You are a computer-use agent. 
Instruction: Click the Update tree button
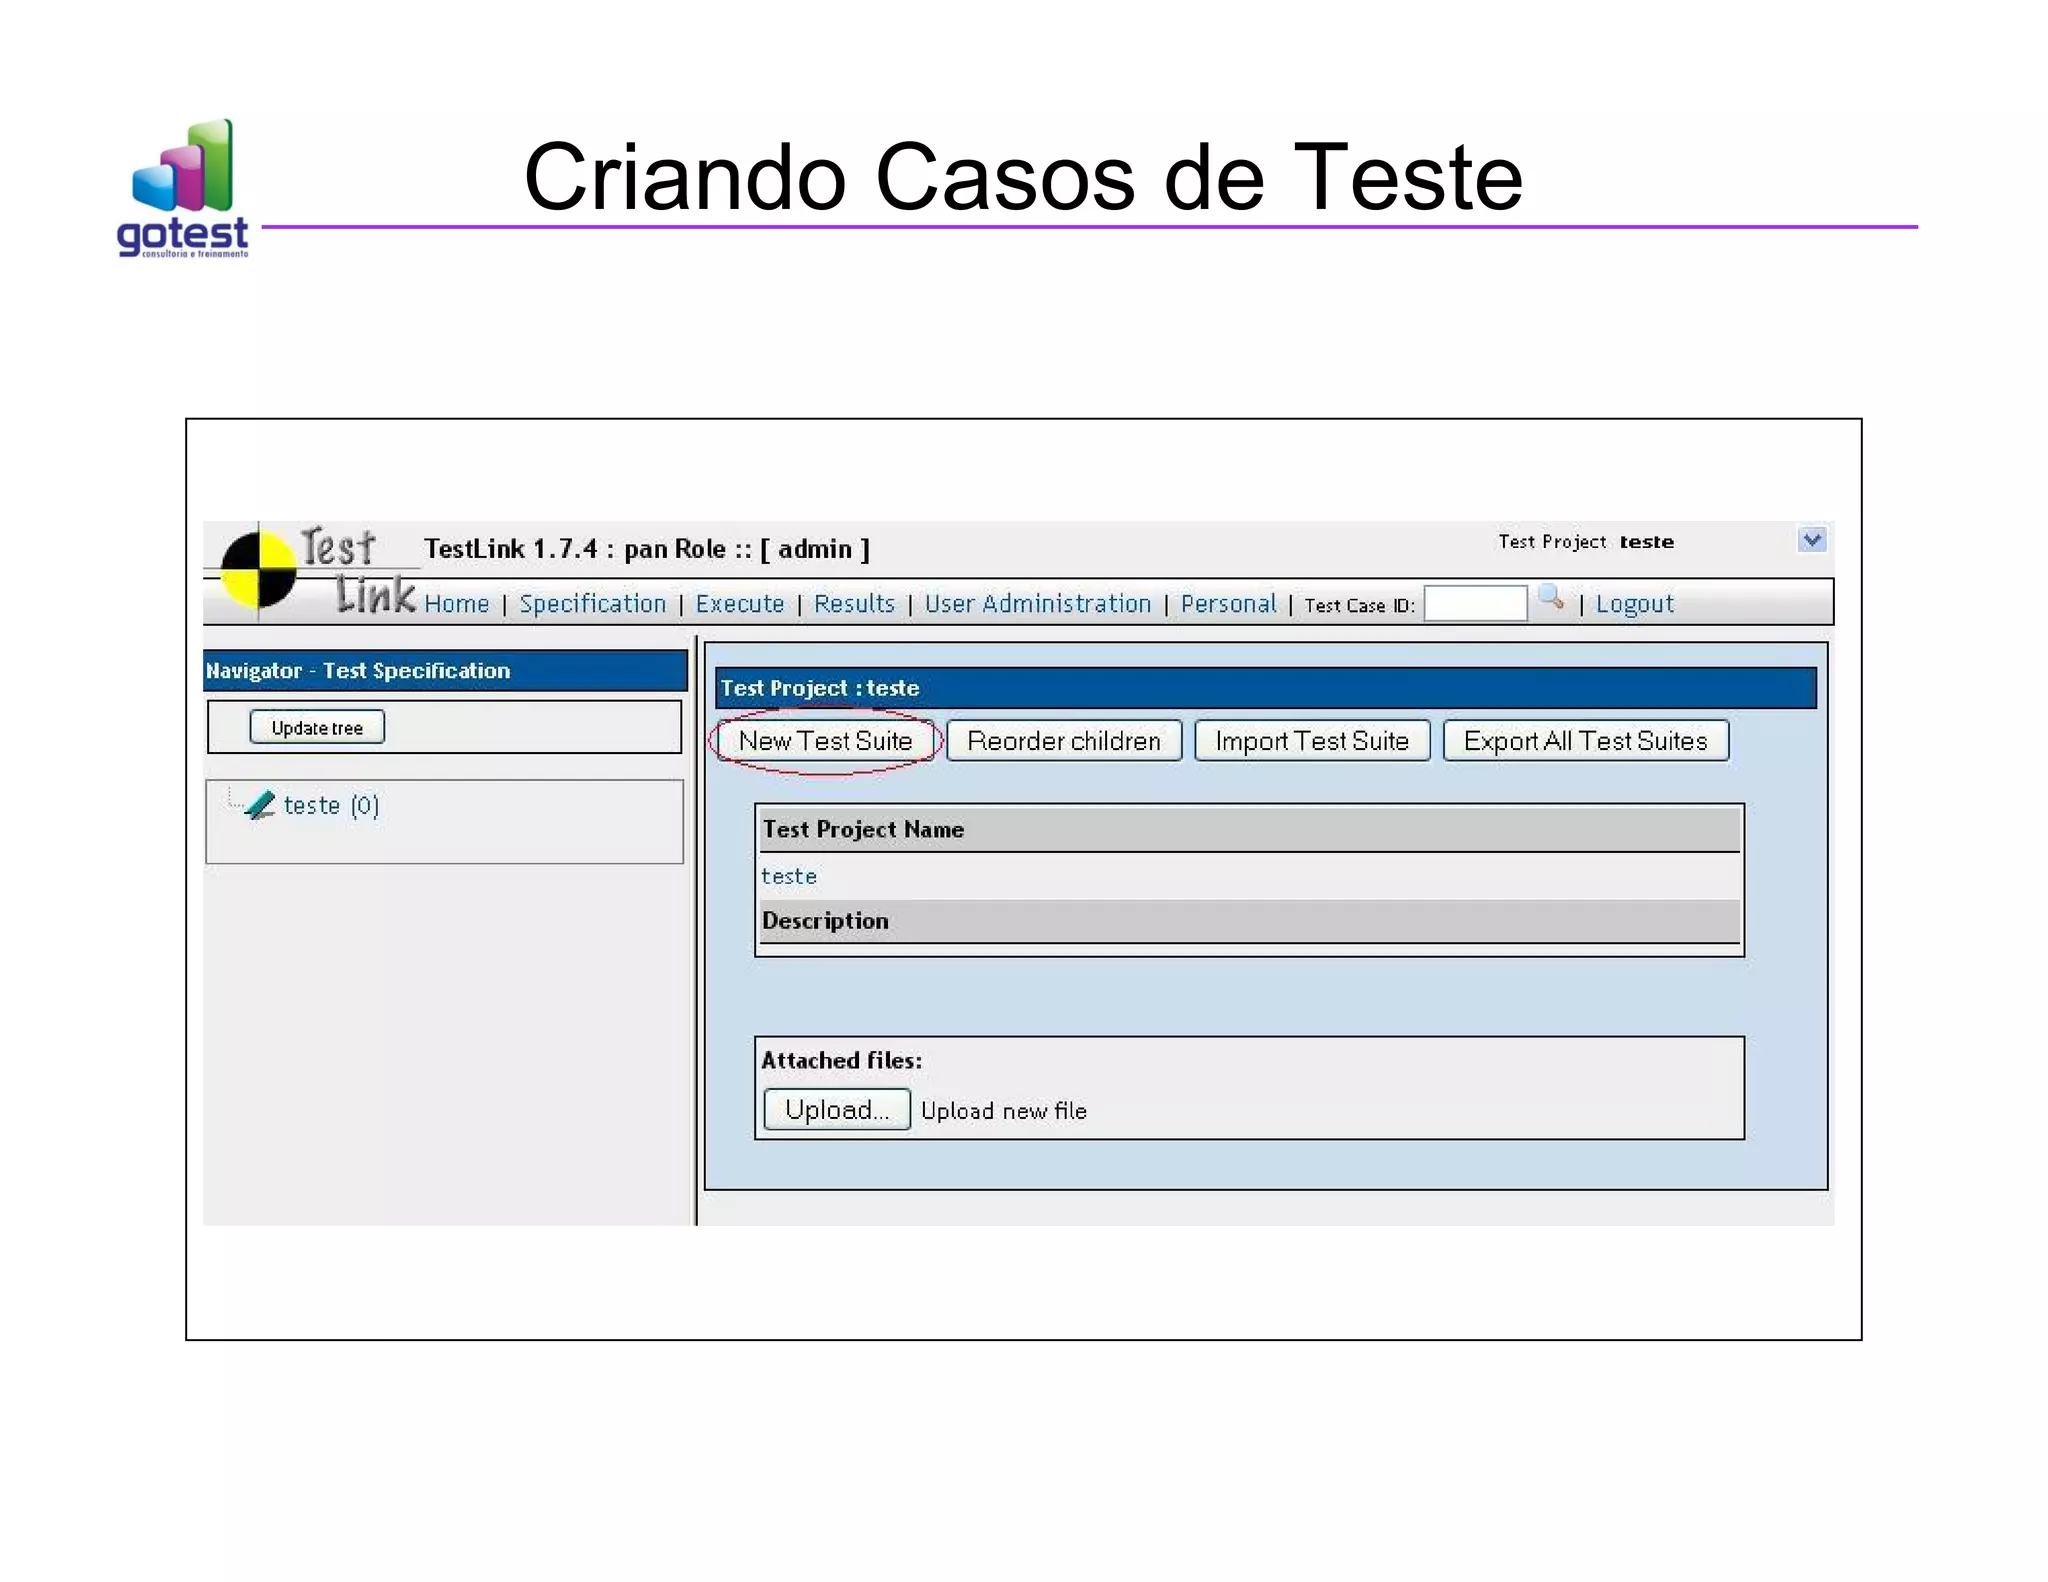(x=317, y=727)
